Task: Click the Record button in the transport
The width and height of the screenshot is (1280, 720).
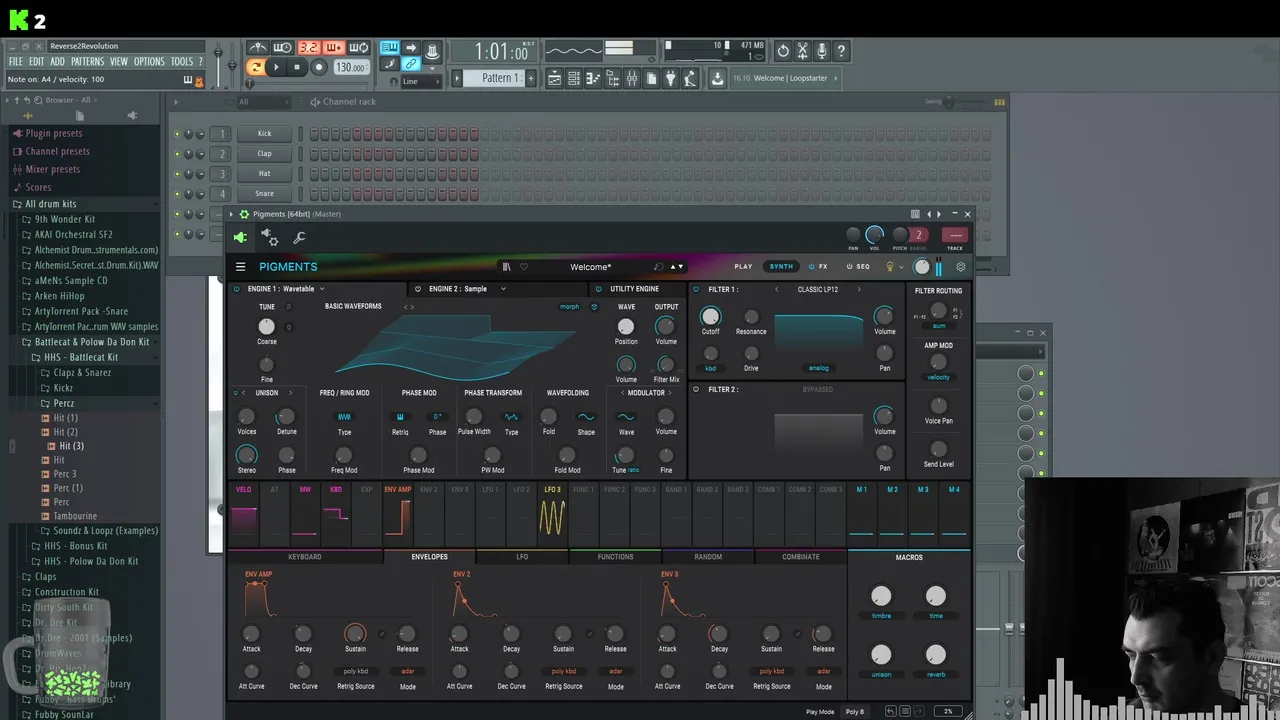Action: [319, 67]
